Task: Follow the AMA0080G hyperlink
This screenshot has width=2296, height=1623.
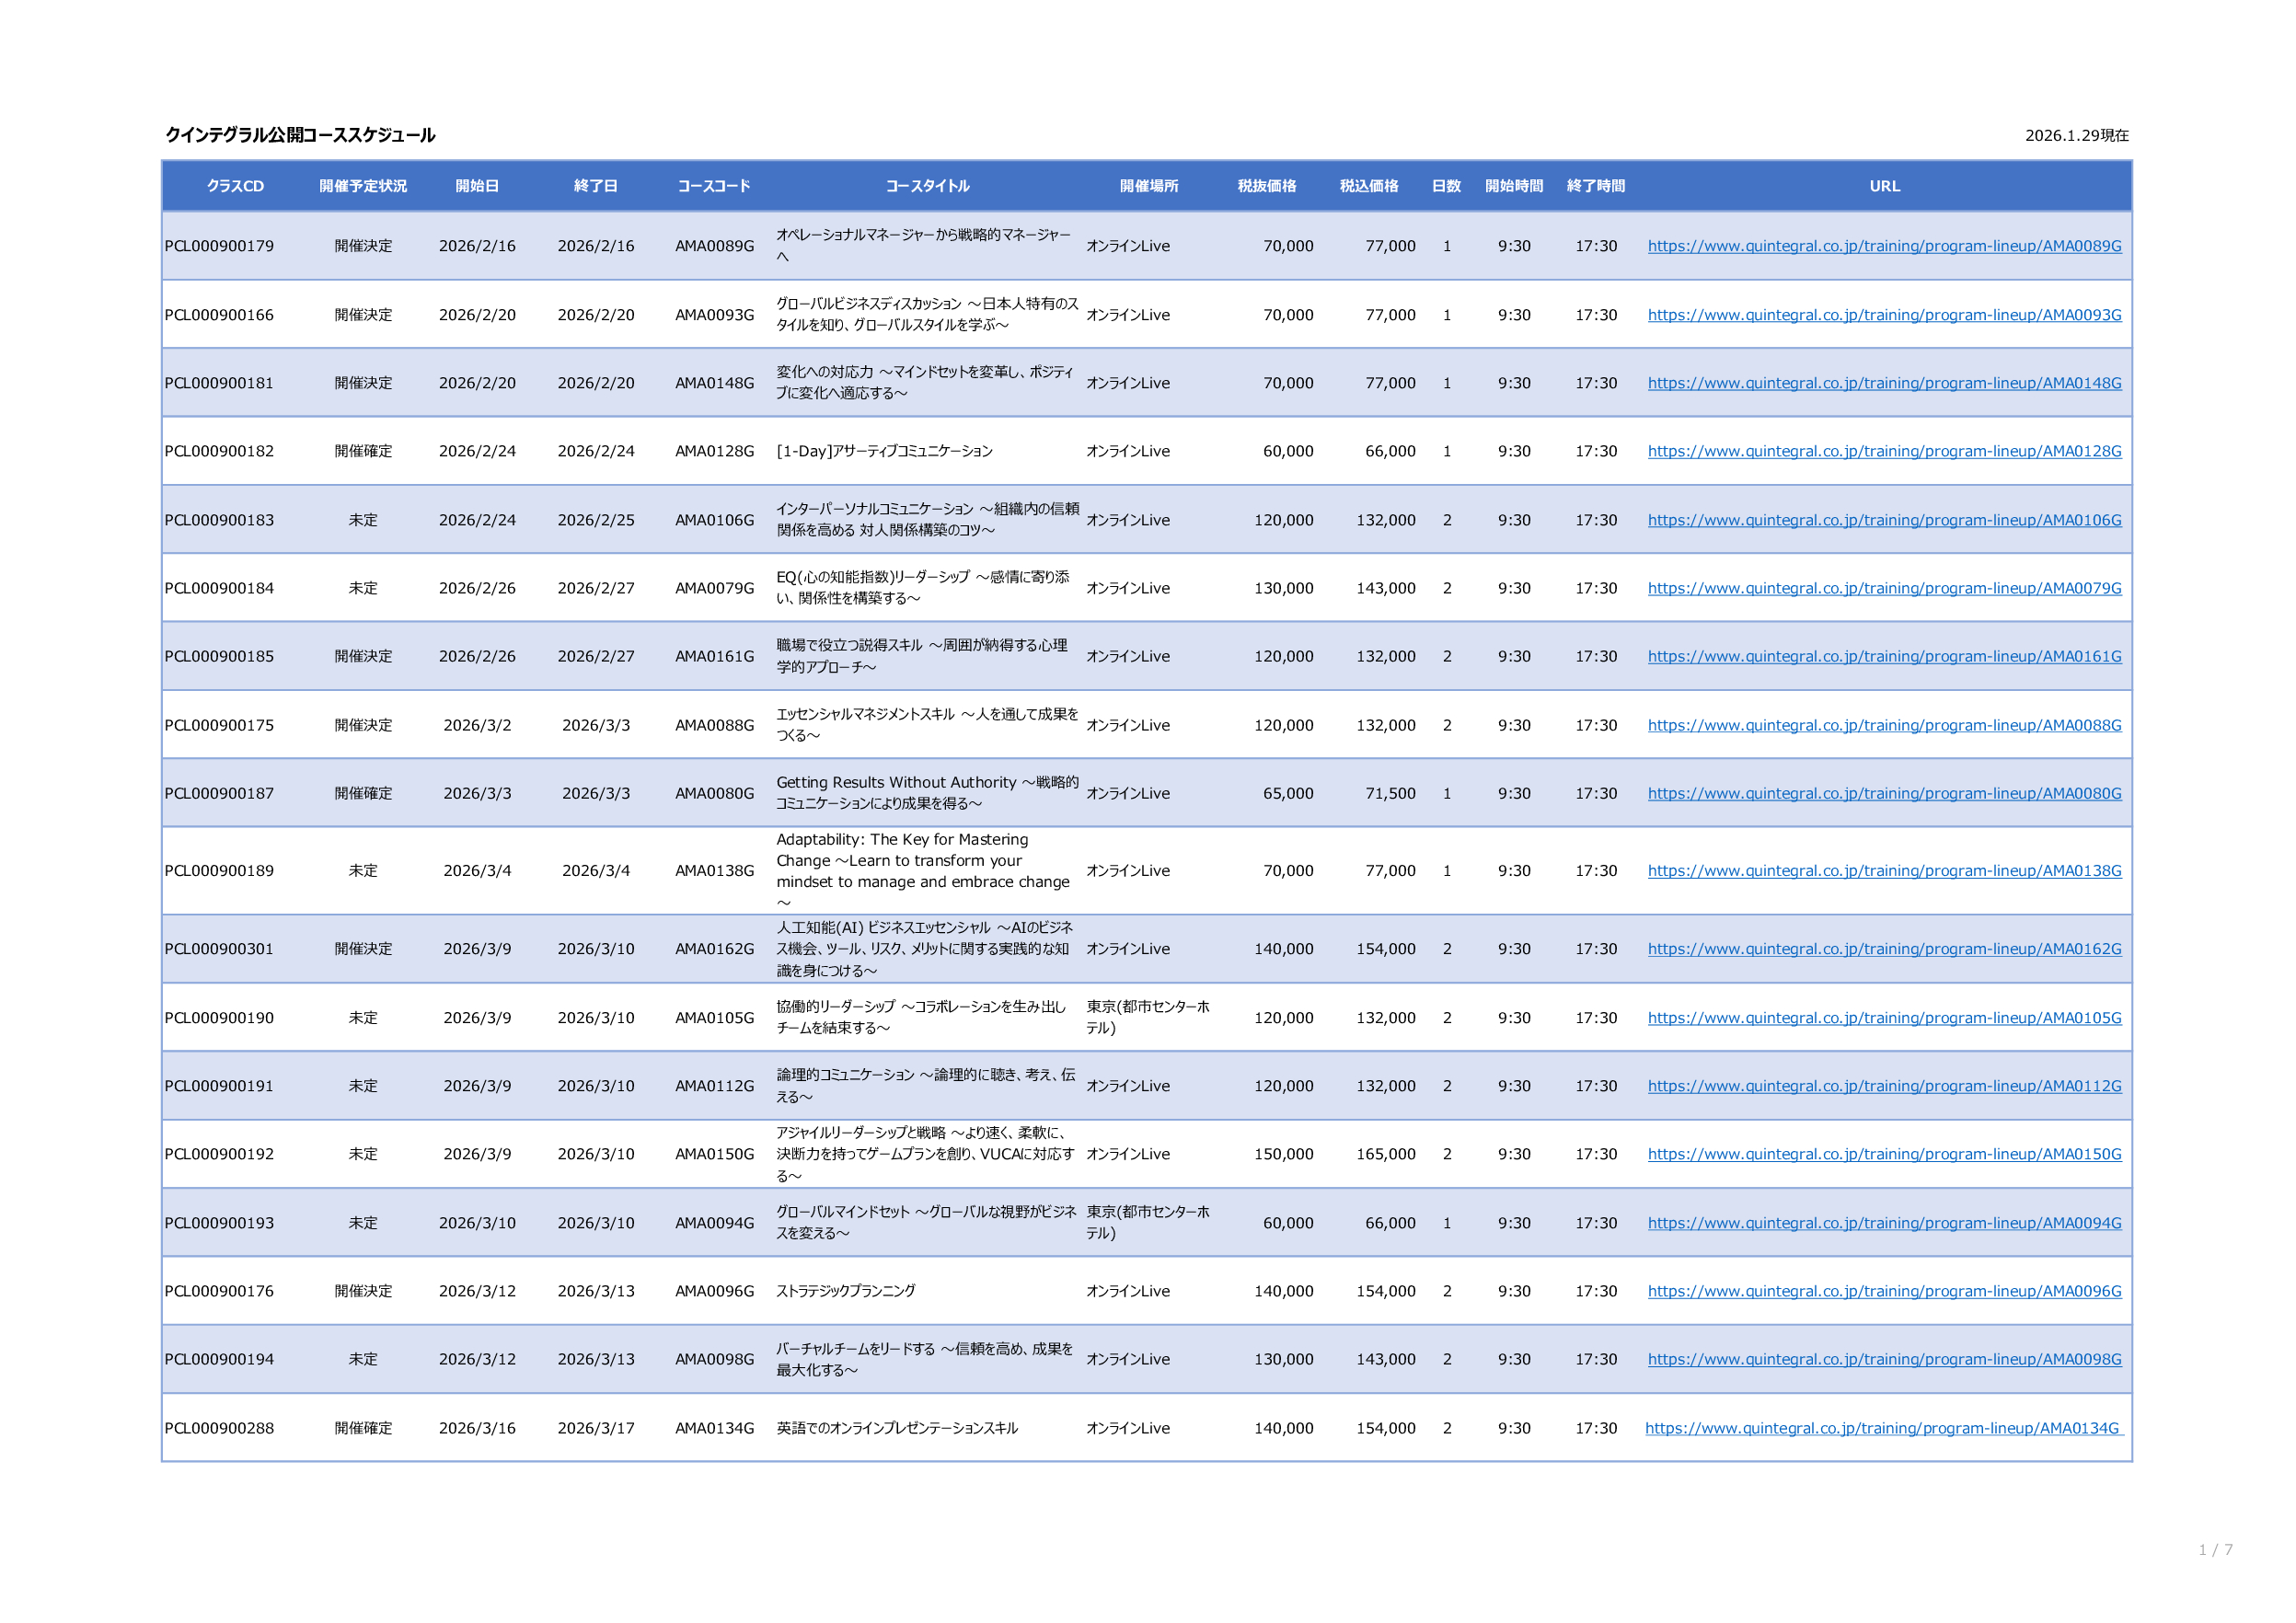Action: 1884,793
